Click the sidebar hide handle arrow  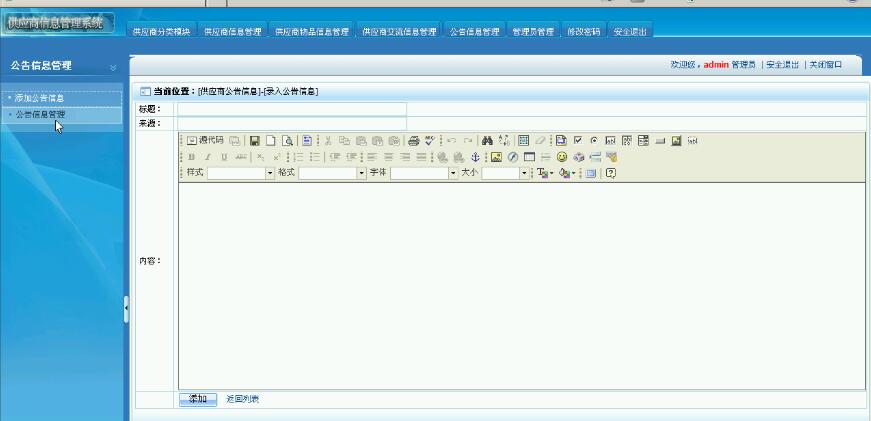[126, 309]
